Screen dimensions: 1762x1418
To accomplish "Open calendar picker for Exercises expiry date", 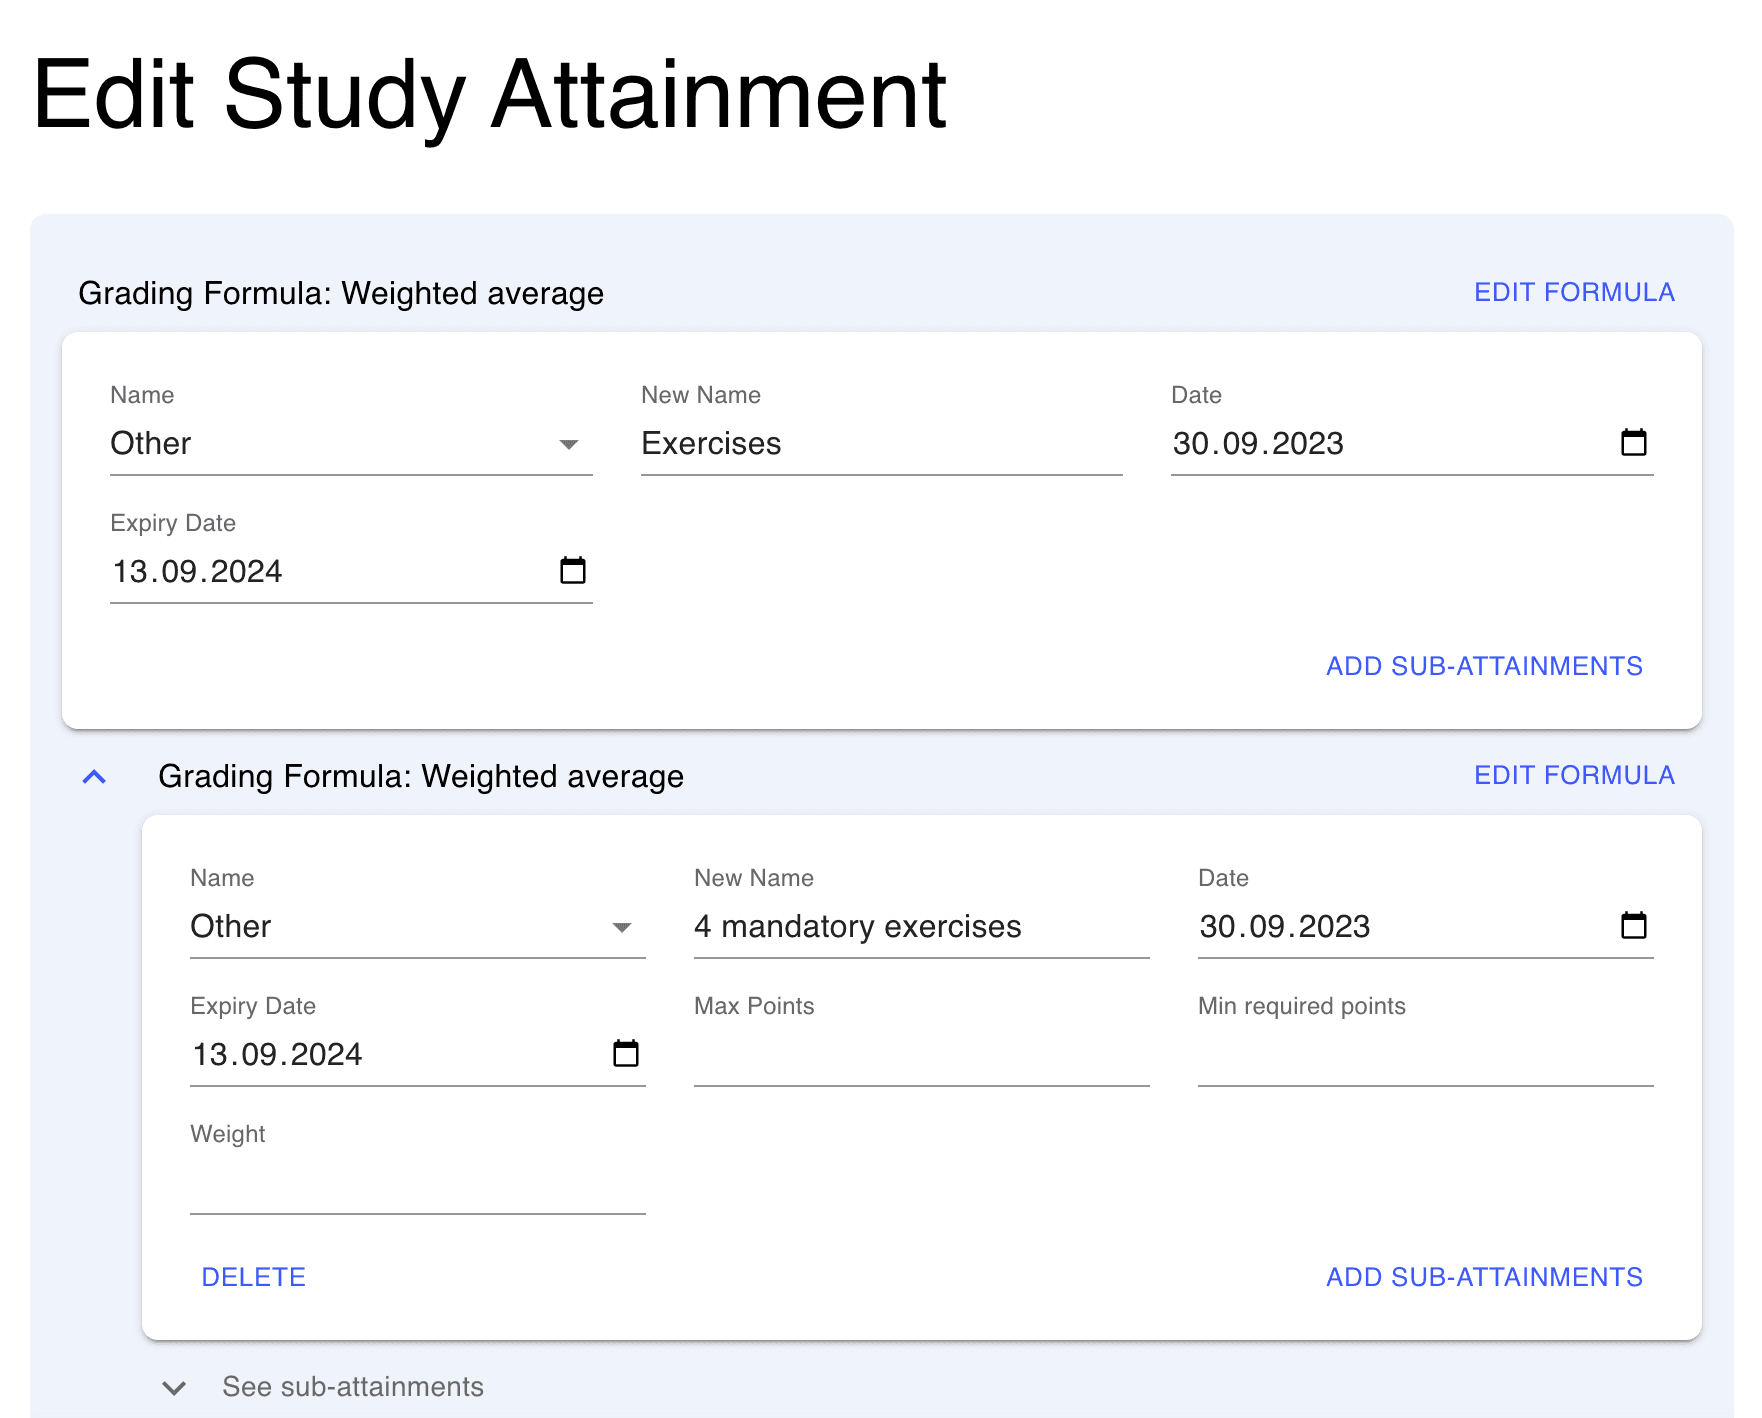I will [x=572, y=570].
